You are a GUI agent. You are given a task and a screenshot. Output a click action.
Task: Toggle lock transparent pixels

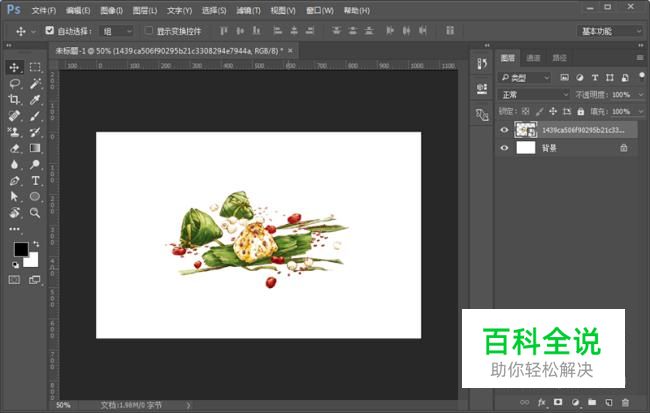(525, 111)
